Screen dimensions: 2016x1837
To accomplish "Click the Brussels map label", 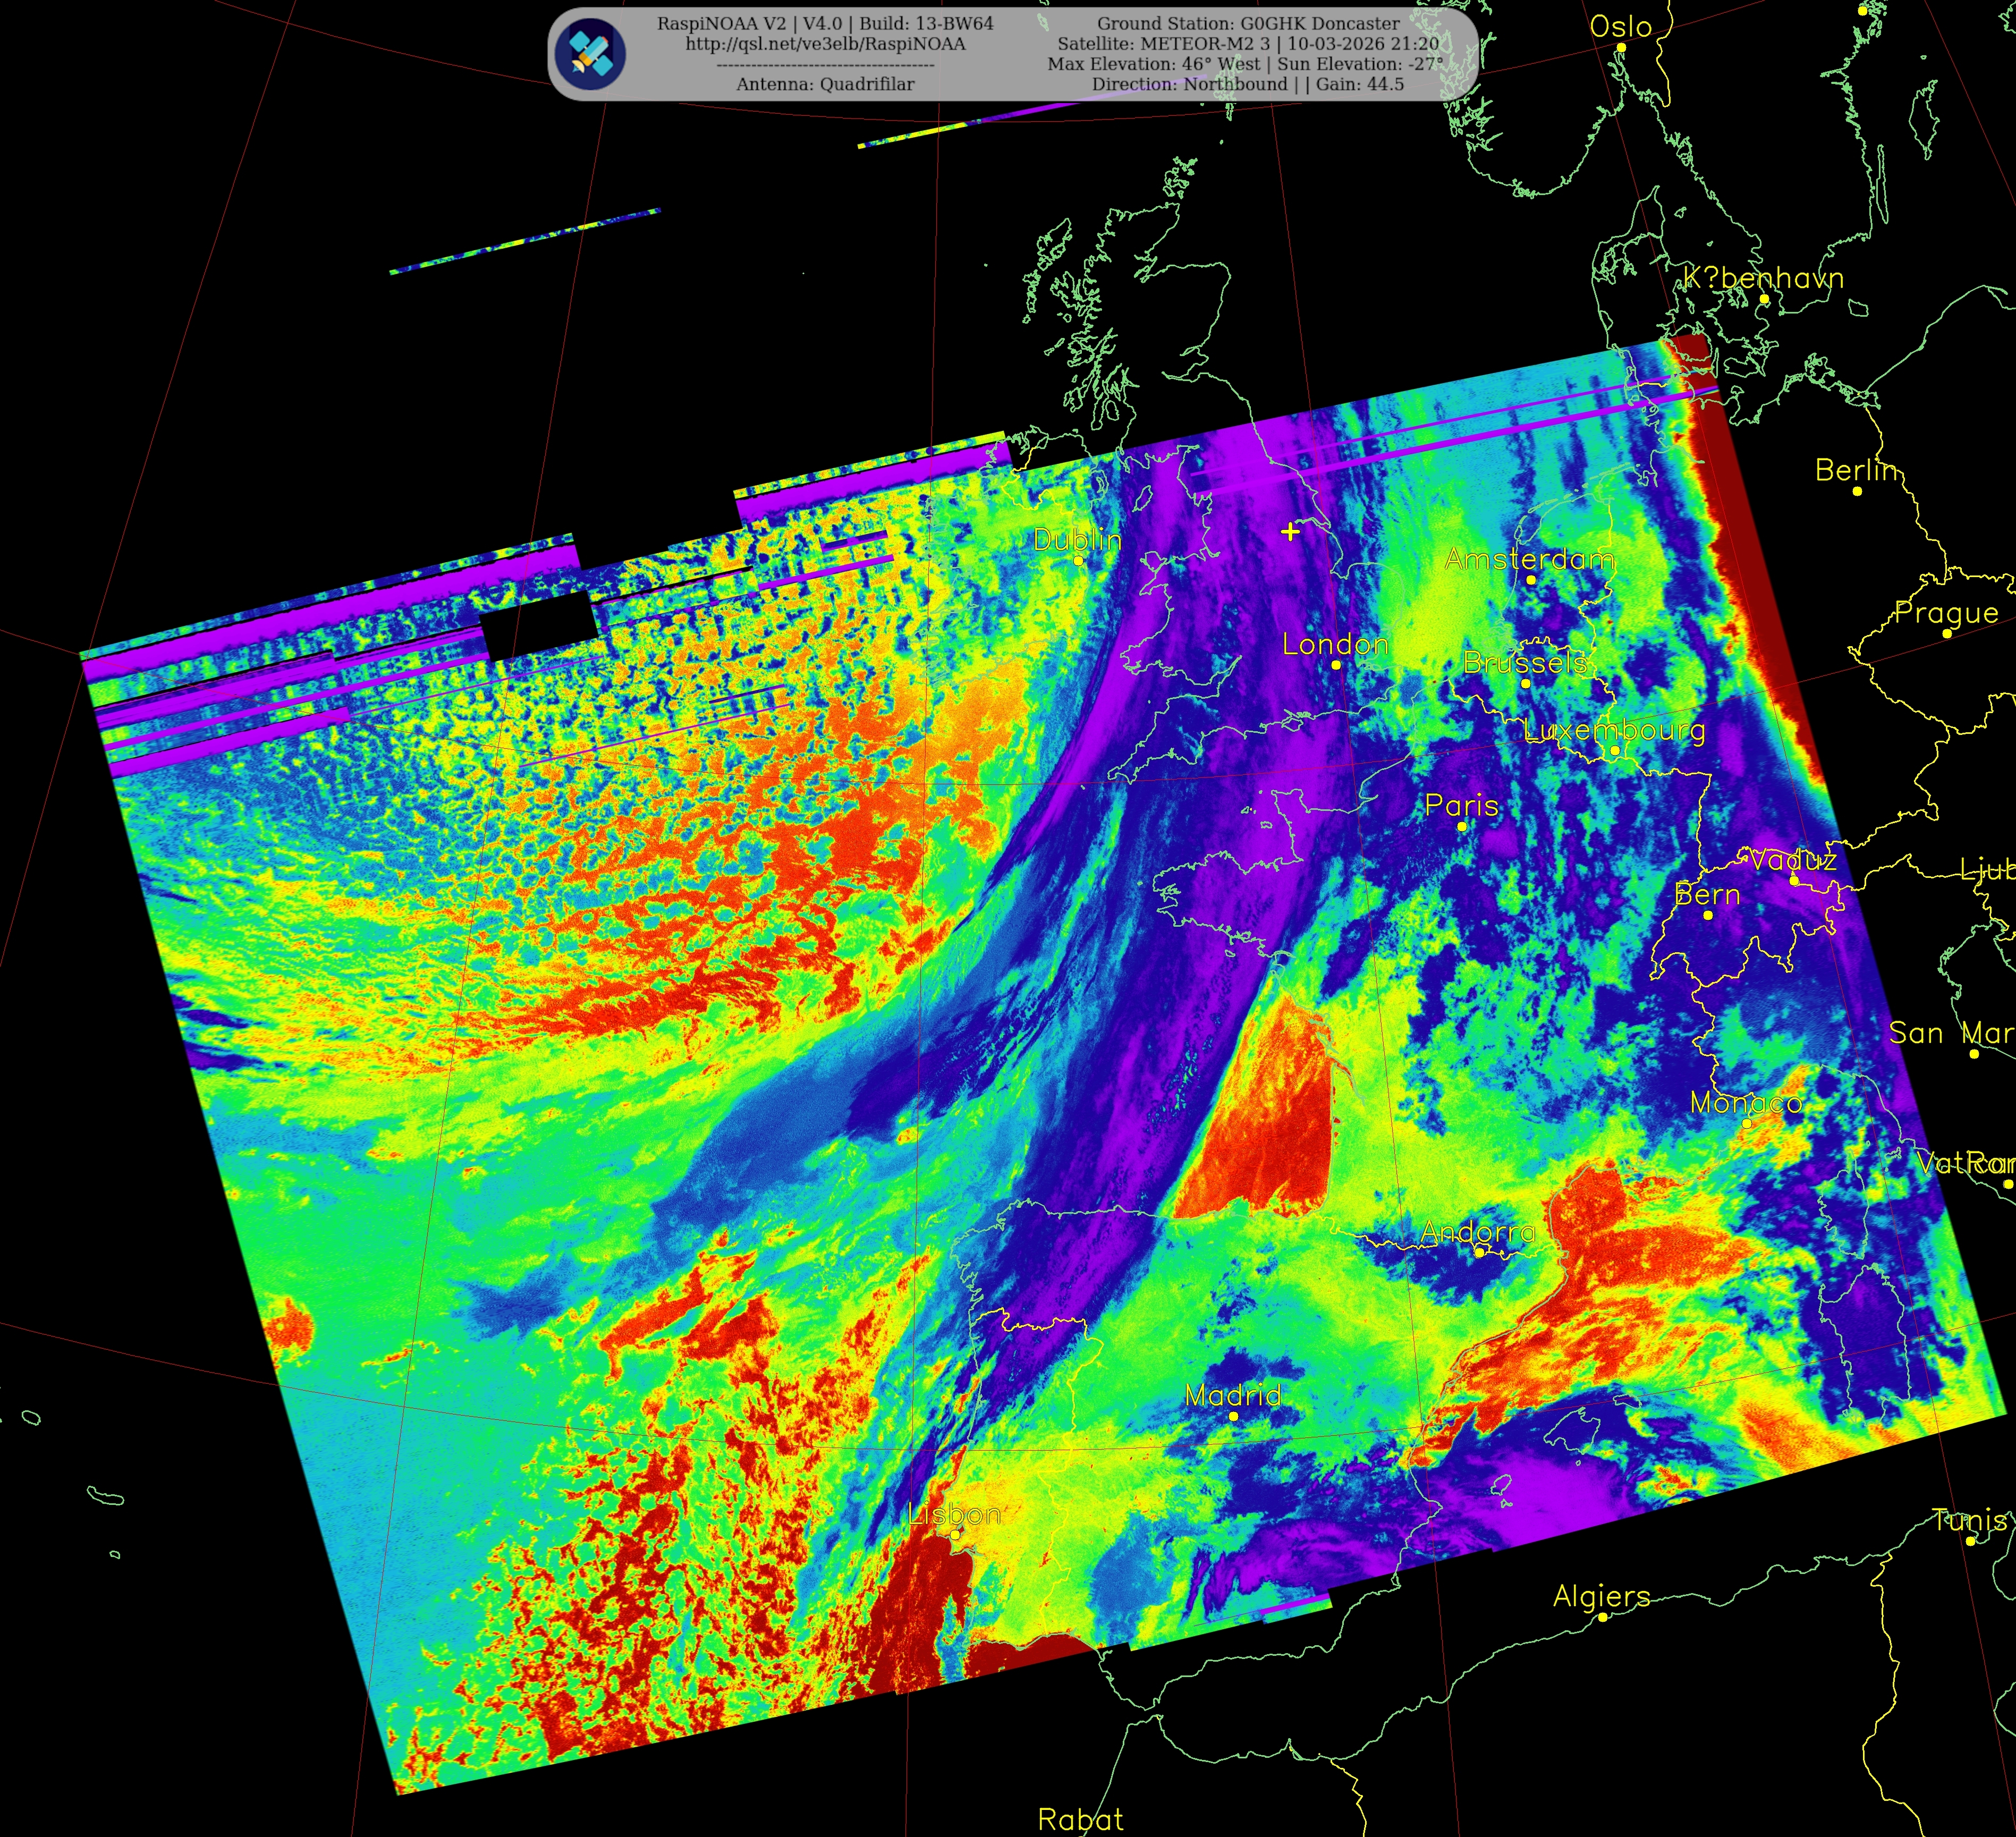I will [1525, 662].
